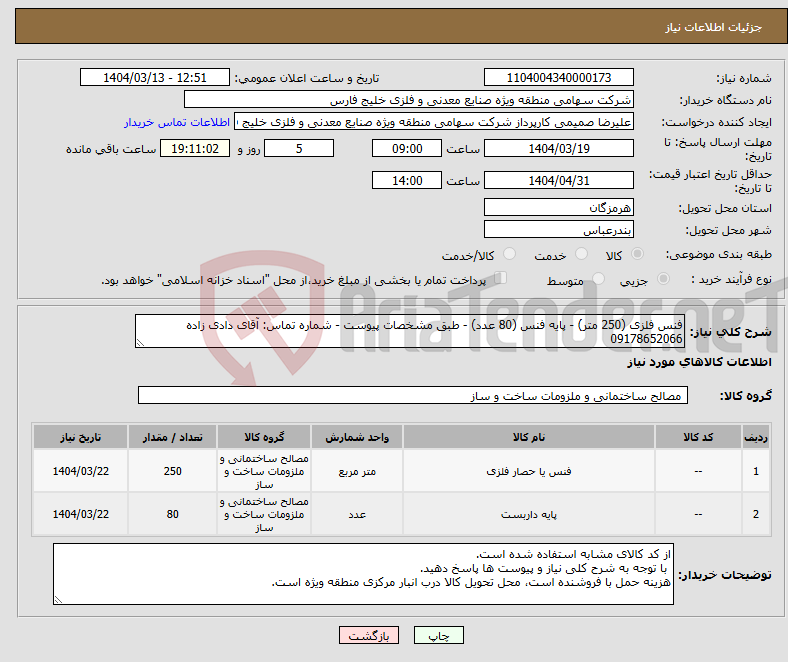Click the request creator name field

pos(434,122)
